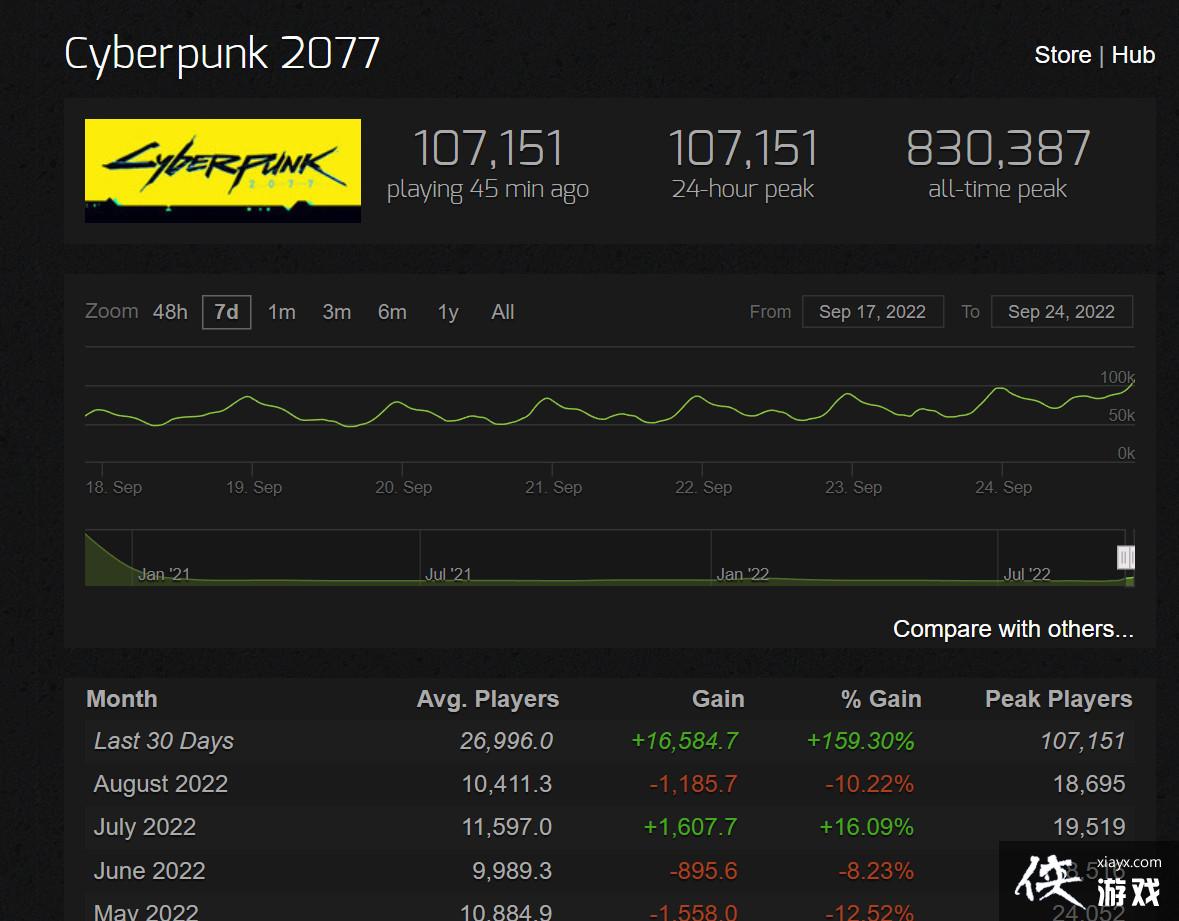Edit the From date field
1179x921 pixels.
pos(872,311)
